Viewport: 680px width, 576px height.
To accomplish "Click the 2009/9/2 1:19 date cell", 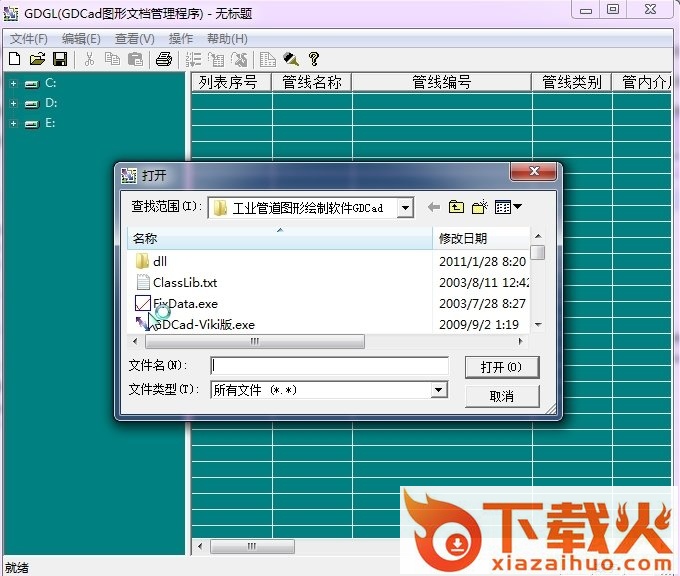I will [x=479, y=324].
